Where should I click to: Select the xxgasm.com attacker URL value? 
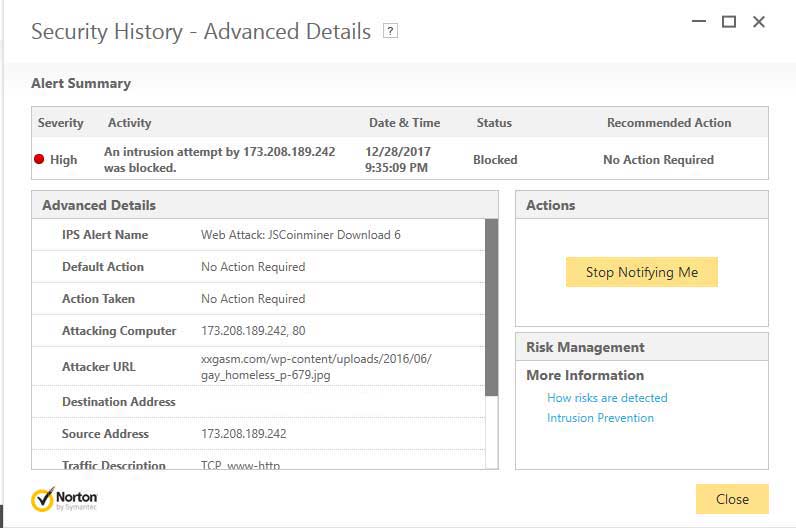click(x=316, y=367)
